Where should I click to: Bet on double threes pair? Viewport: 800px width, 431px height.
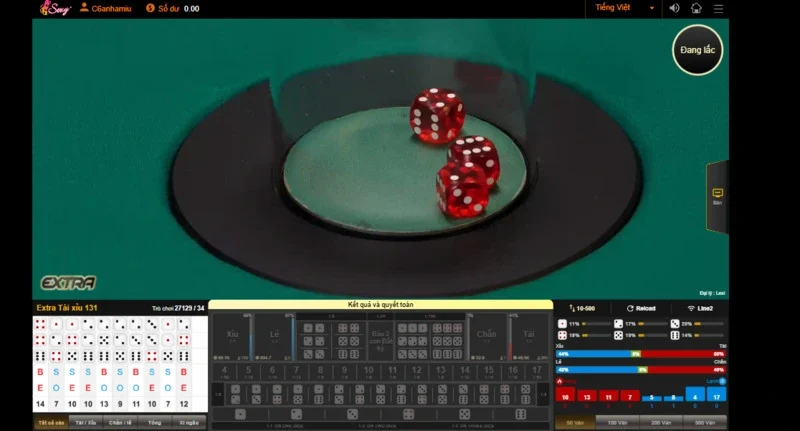[314, 354]
